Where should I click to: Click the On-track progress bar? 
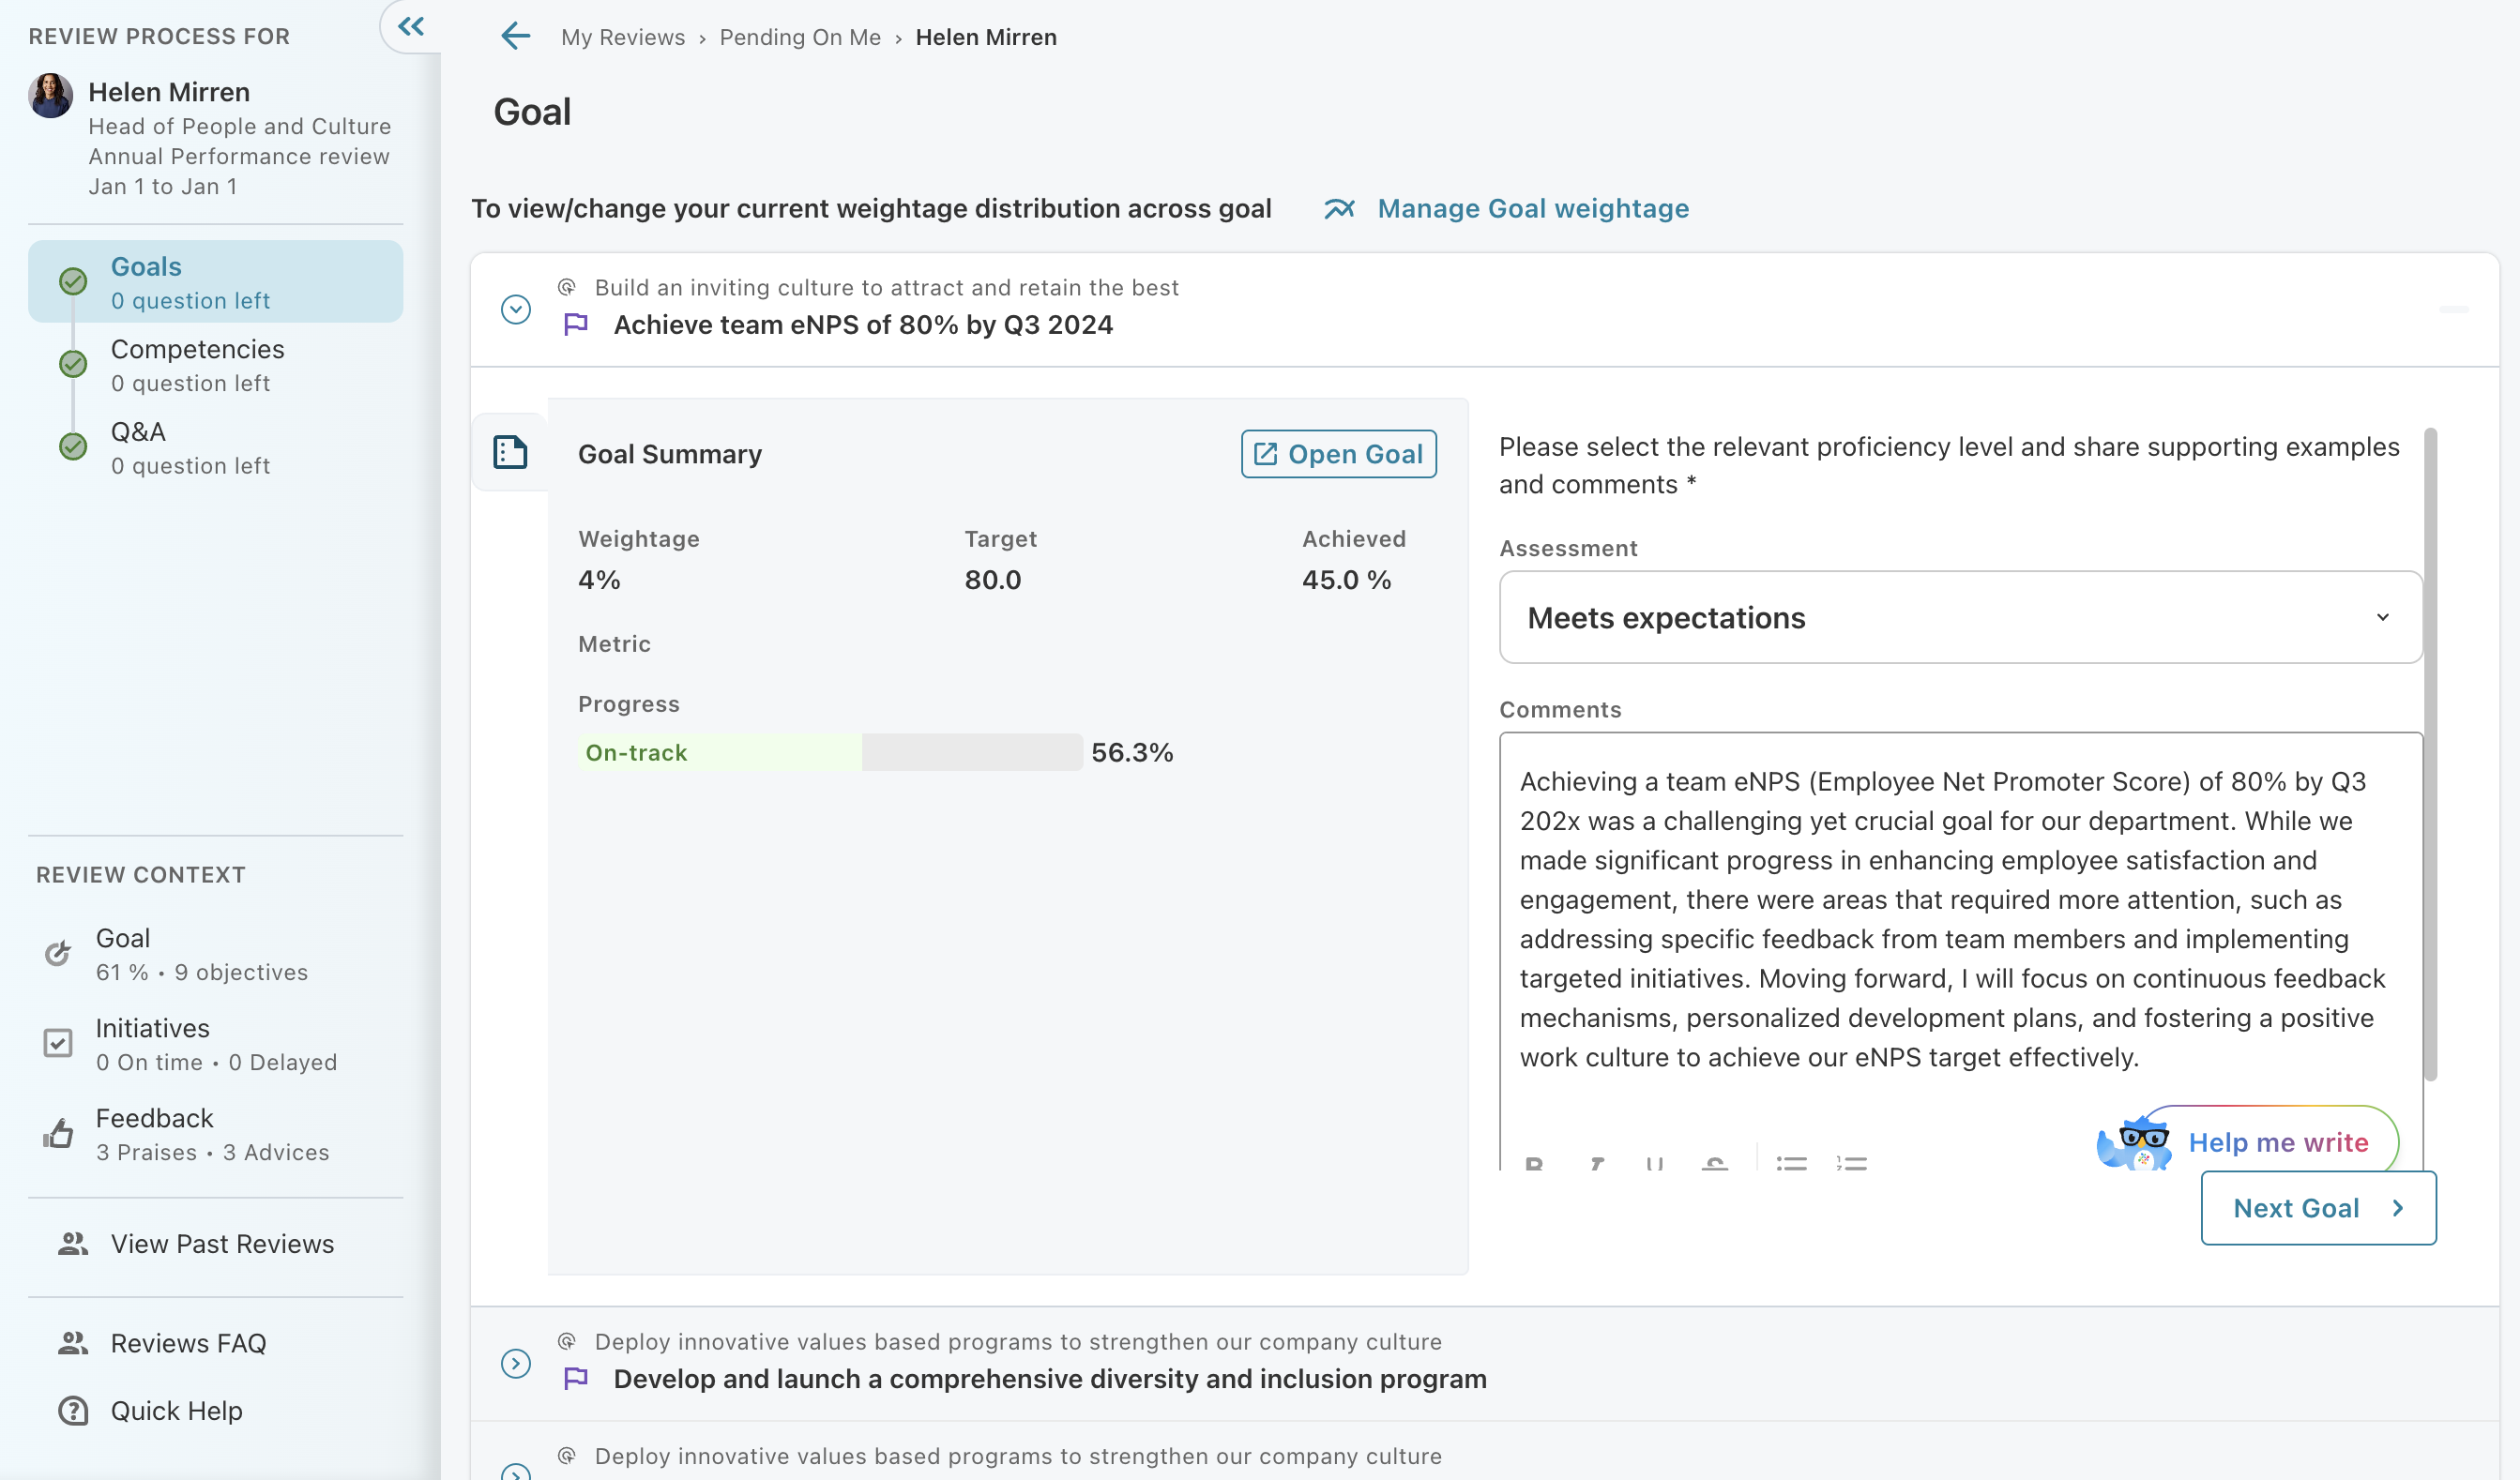tap(829, 752)
